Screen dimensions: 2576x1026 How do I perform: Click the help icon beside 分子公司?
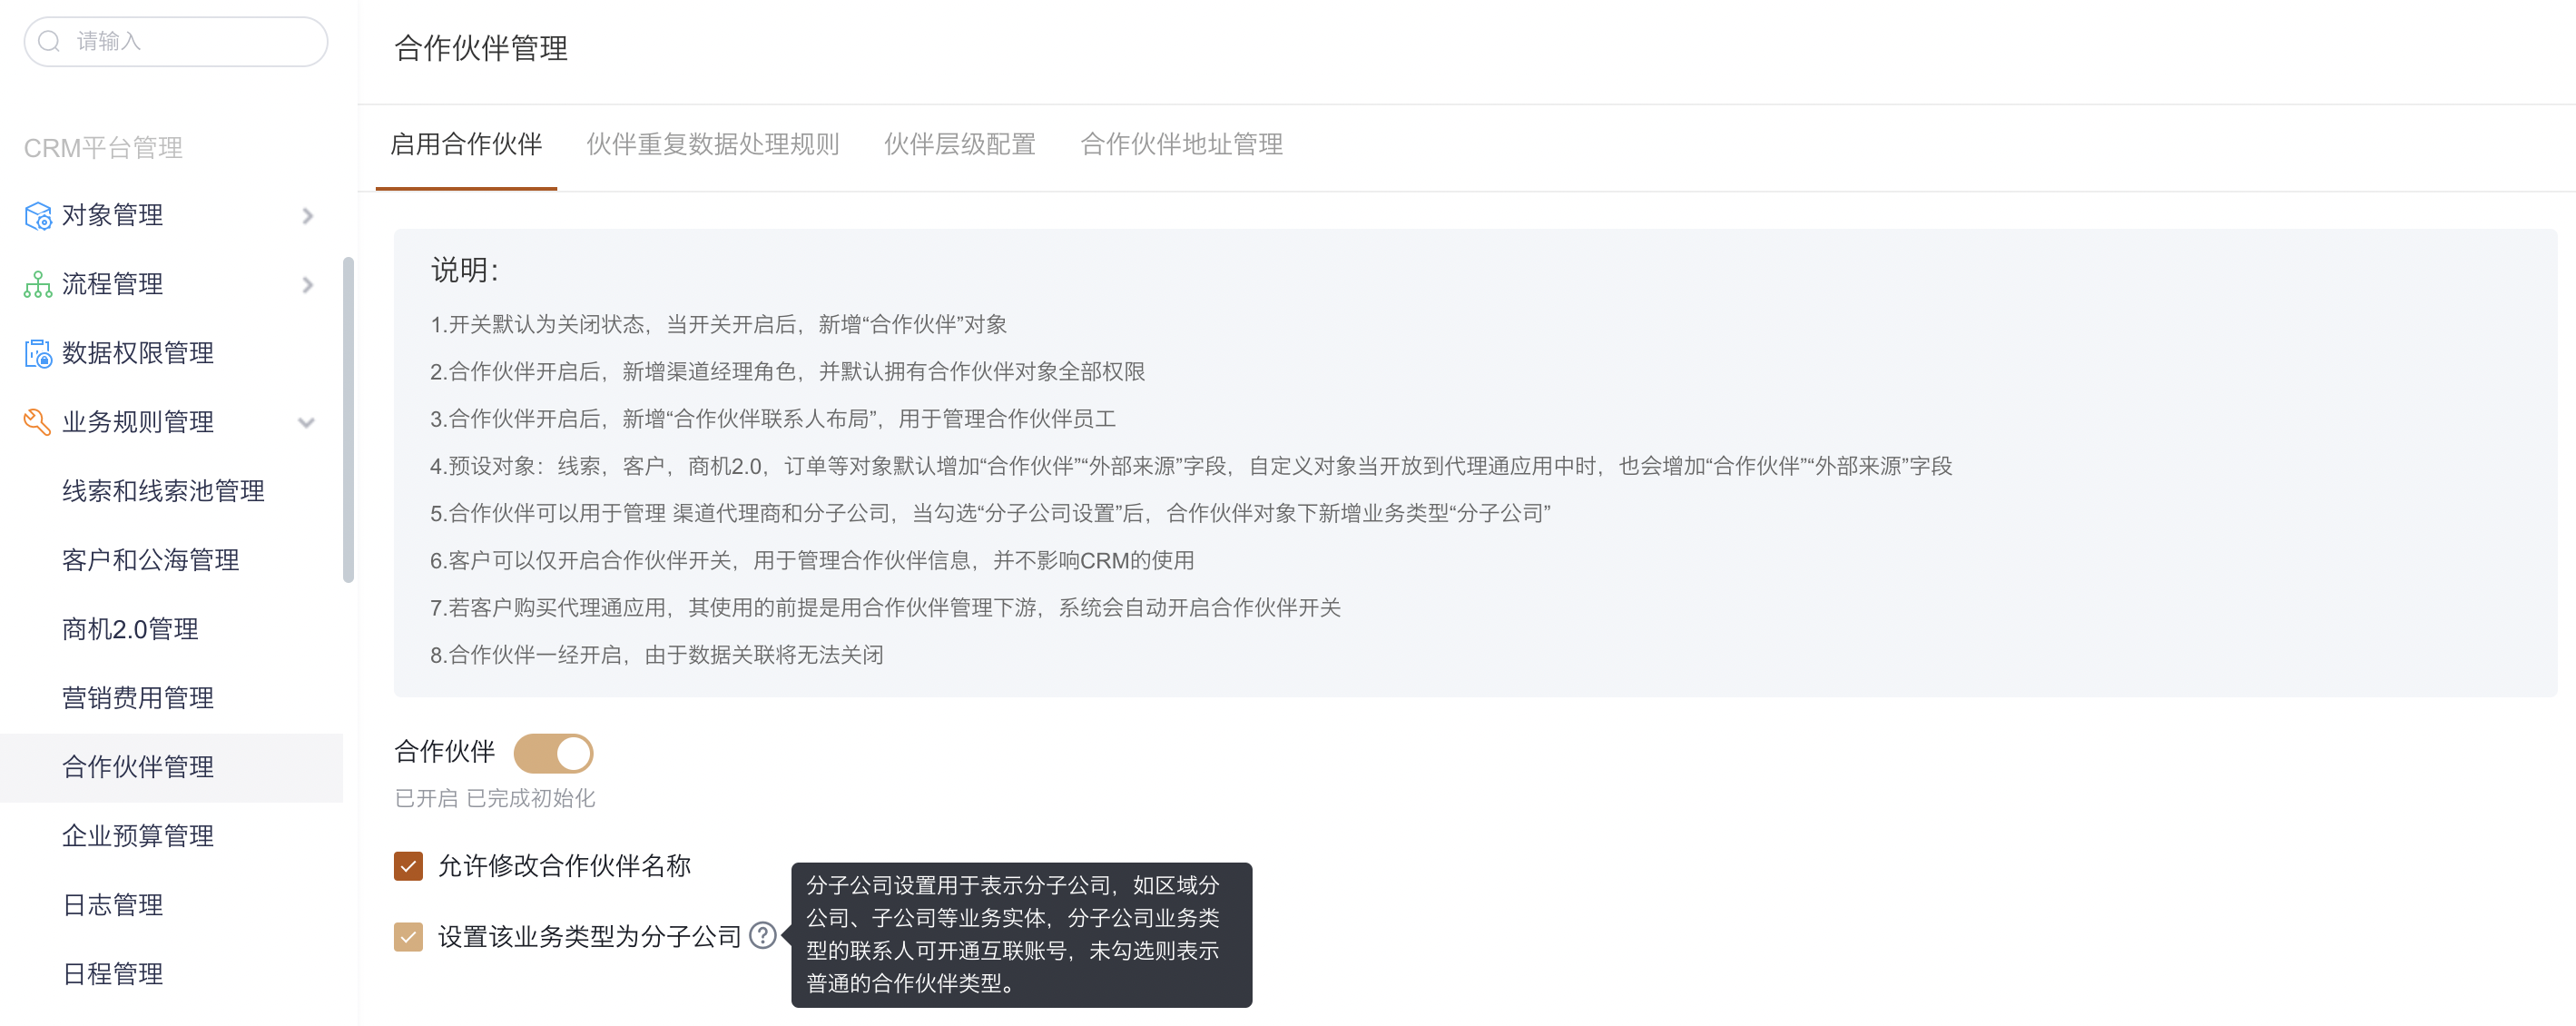pos(763,936)
